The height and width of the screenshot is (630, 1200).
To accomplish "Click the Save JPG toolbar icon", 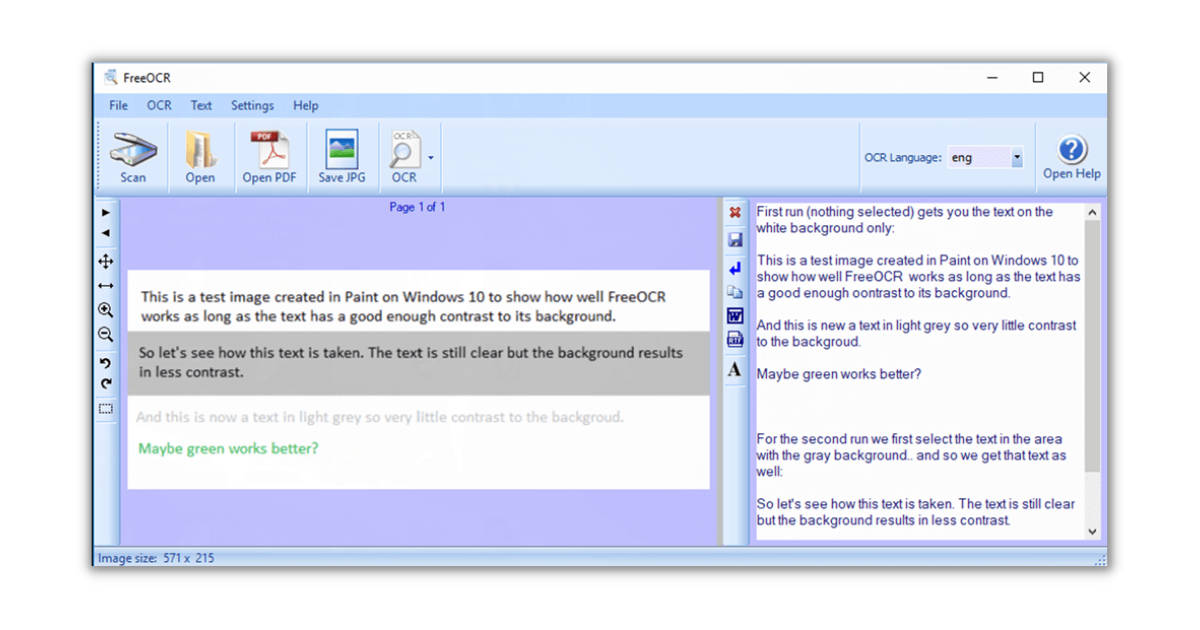I will pos(342,157).
